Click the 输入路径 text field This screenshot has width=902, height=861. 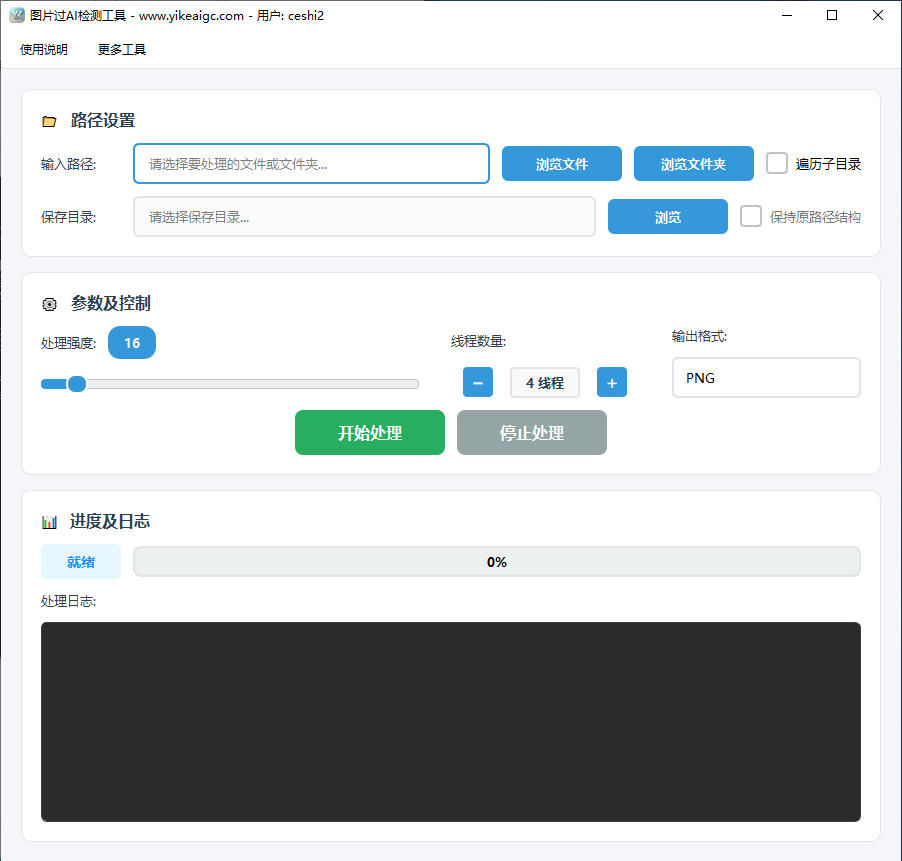click(311, 164)
